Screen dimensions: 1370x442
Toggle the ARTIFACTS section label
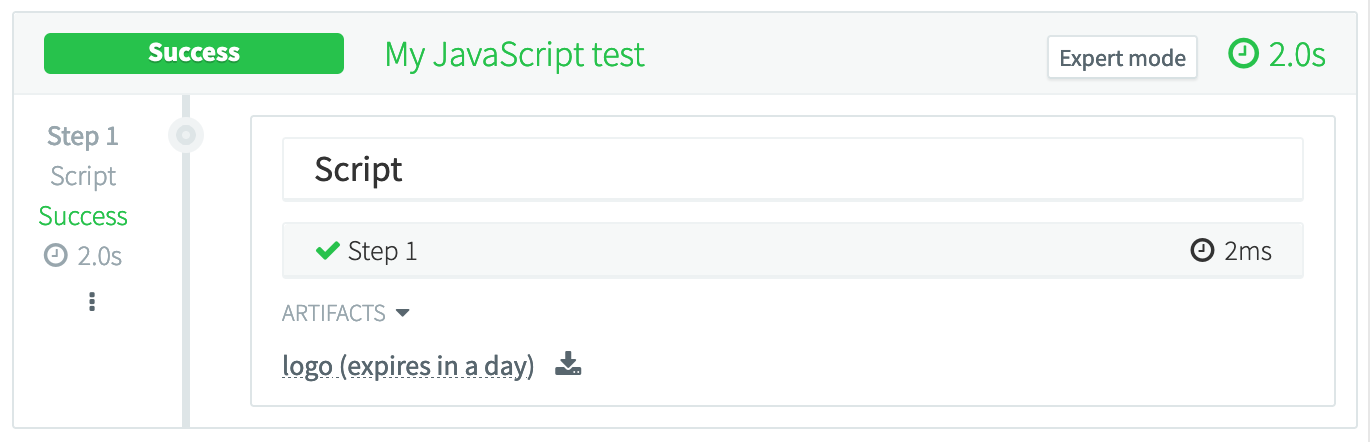click(334, 313)
